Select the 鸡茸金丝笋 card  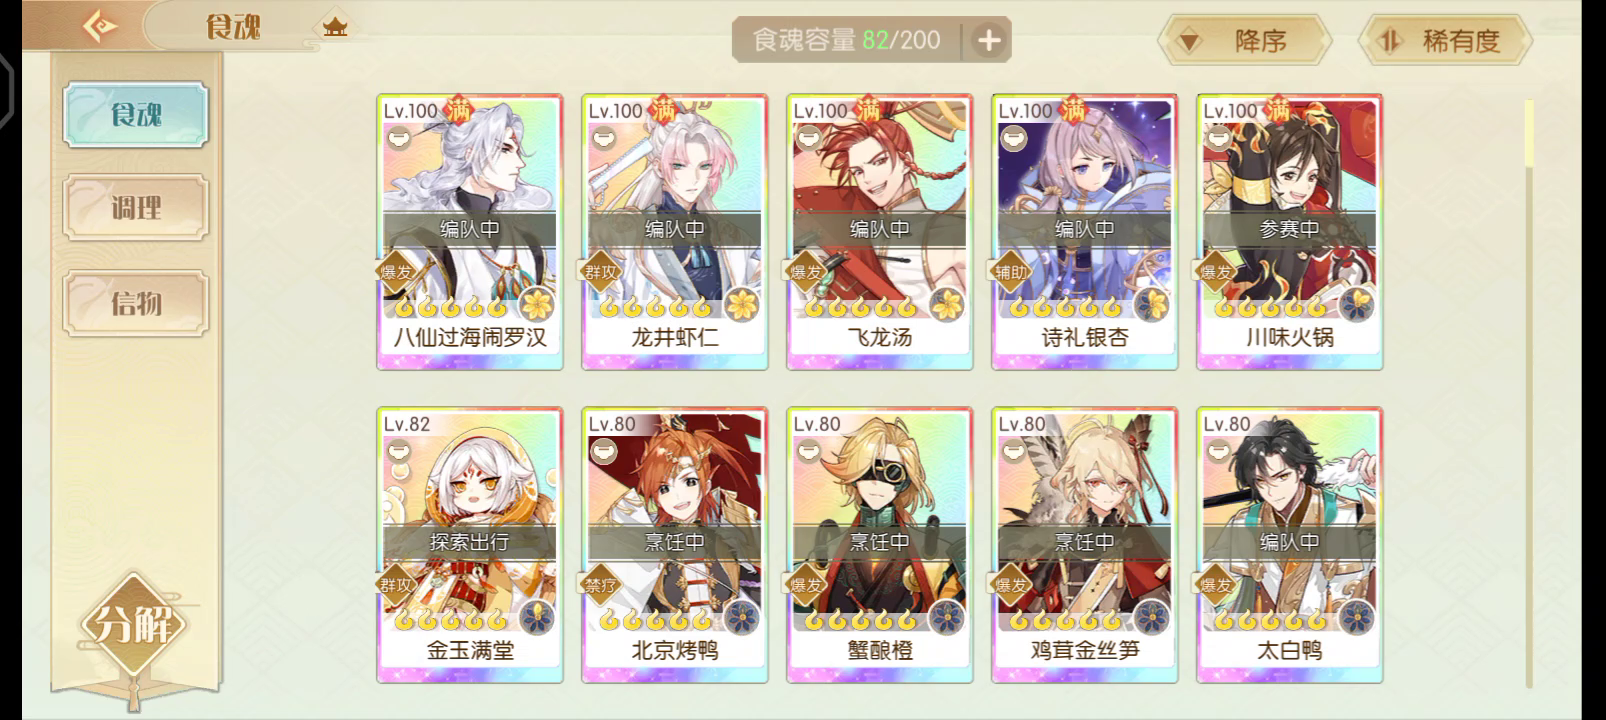1085,545
